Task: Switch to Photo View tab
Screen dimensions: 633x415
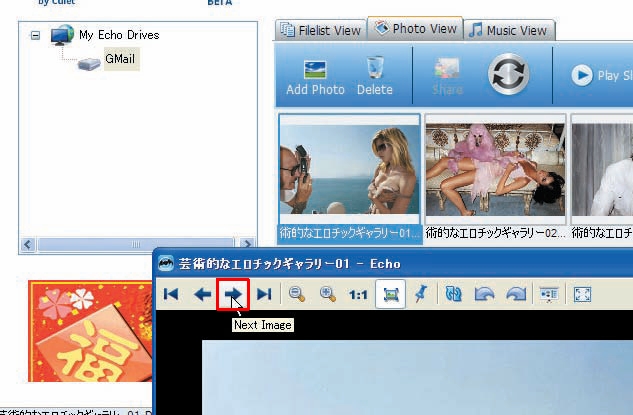Action: click(x=415, y=29)
